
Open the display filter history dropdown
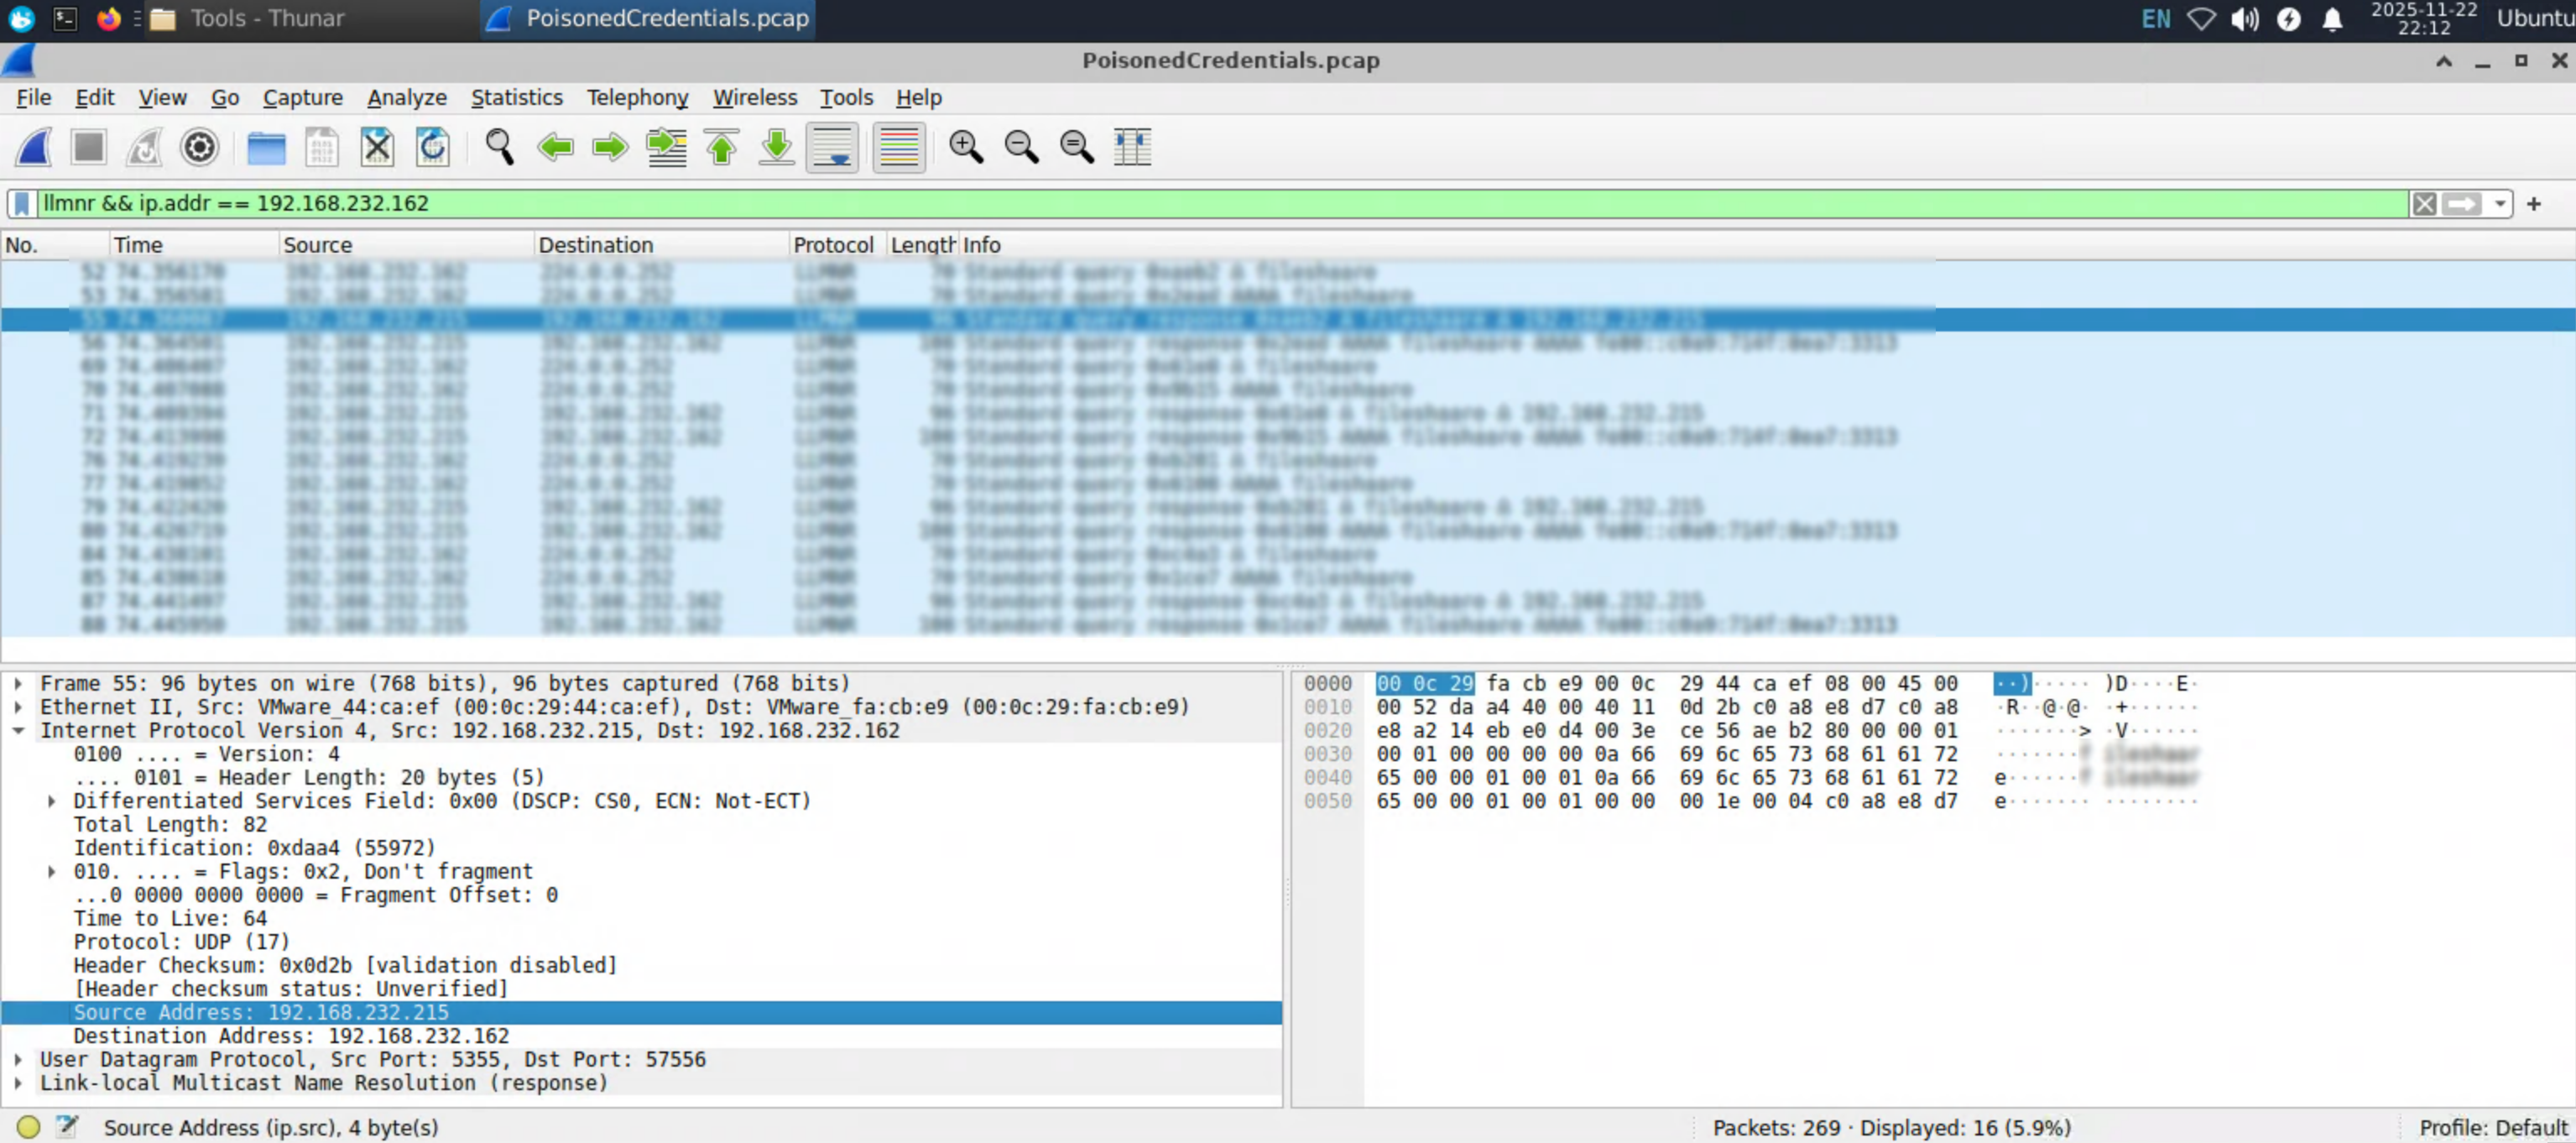pos(2499,203)
